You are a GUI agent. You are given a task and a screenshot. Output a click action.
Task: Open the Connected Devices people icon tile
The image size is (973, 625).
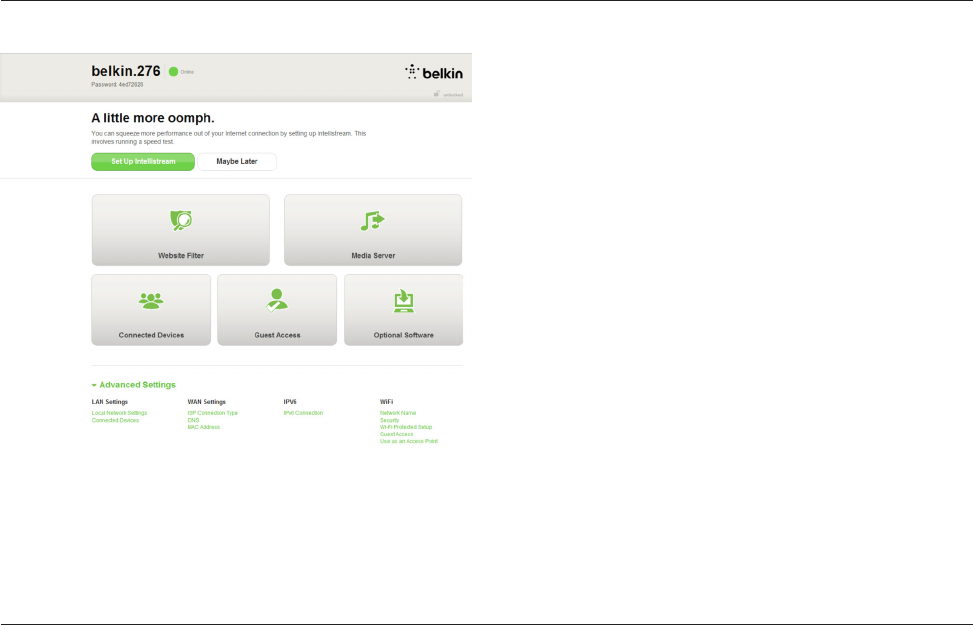coord(151,310)
